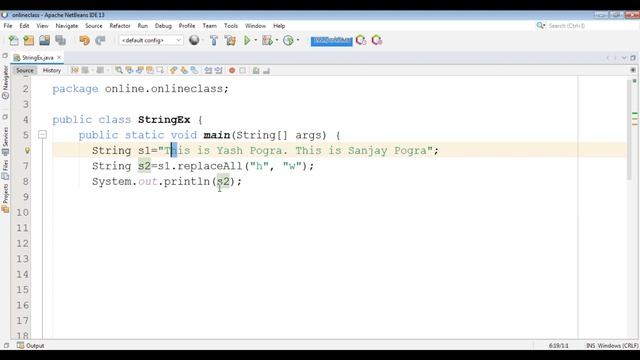Close the StringEx.java tab

tap(59, 58)
